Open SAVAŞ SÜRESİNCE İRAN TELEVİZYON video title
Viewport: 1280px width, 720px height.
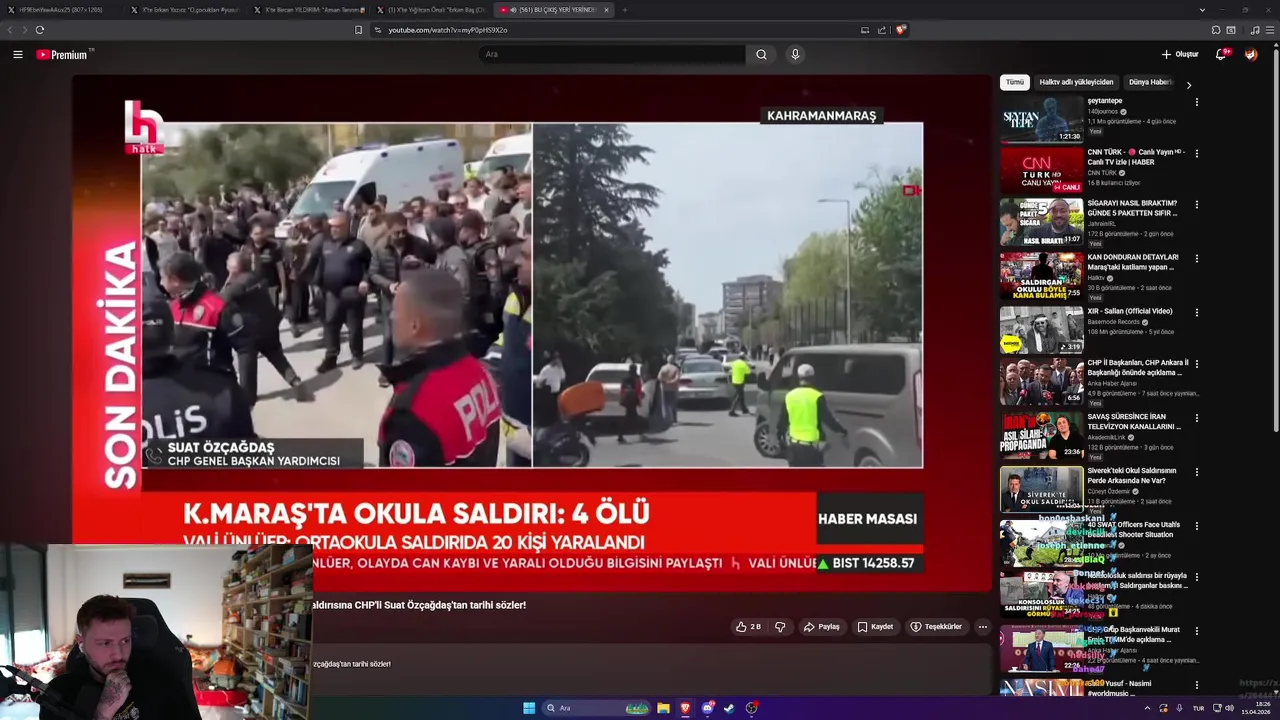(x=1134, y=421)
